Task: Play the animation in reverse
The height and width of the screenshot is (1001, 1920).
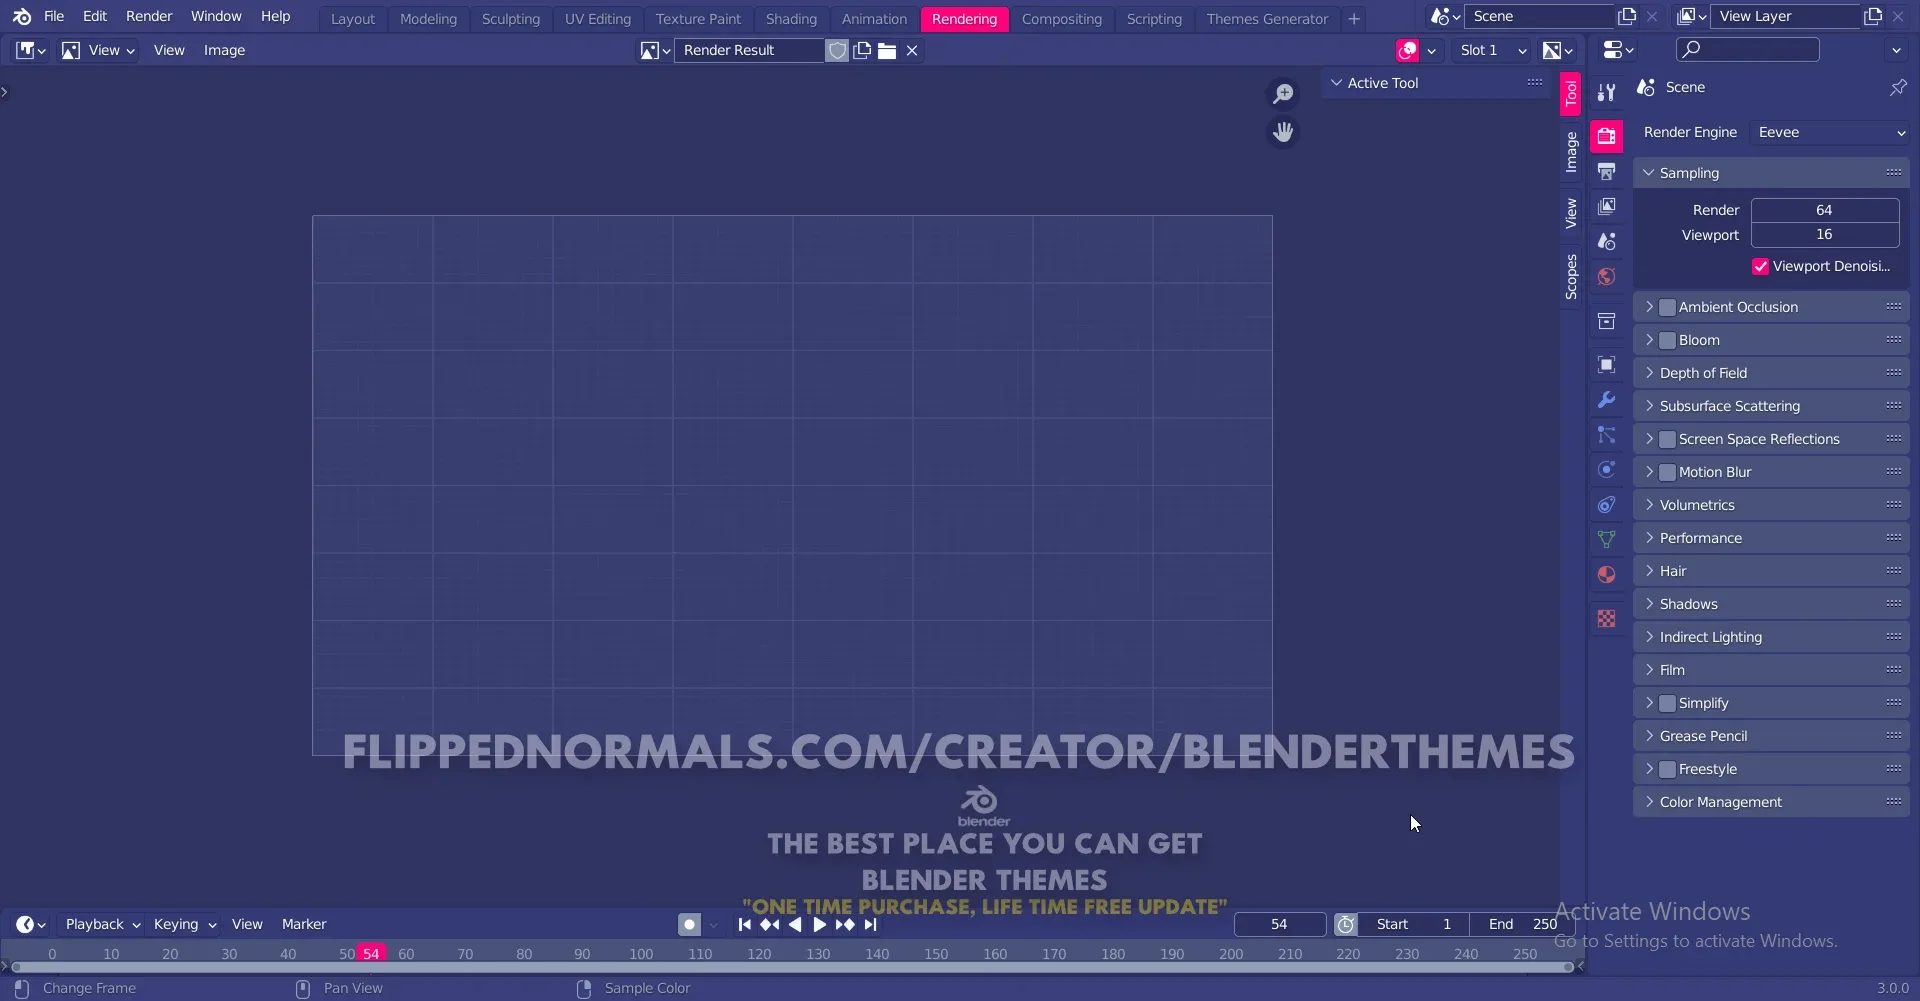Action: click(x=795, y=925)
